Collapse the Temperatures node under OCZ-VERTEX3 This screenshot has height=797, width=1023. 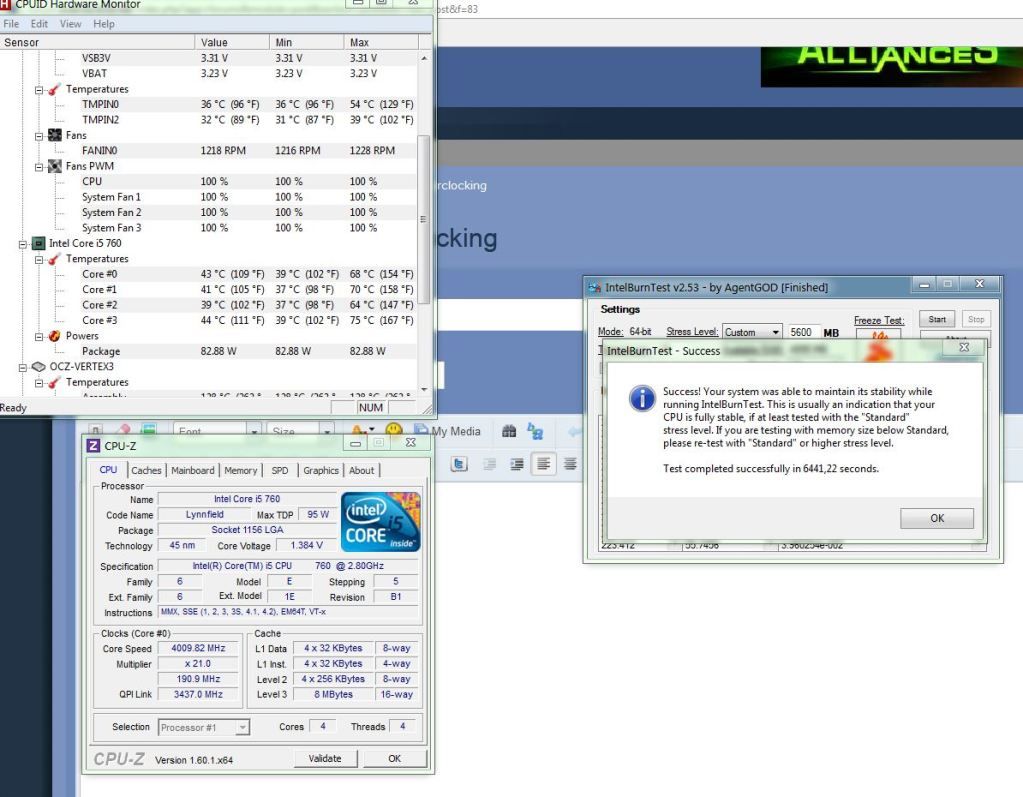click(x=39, y=383)
